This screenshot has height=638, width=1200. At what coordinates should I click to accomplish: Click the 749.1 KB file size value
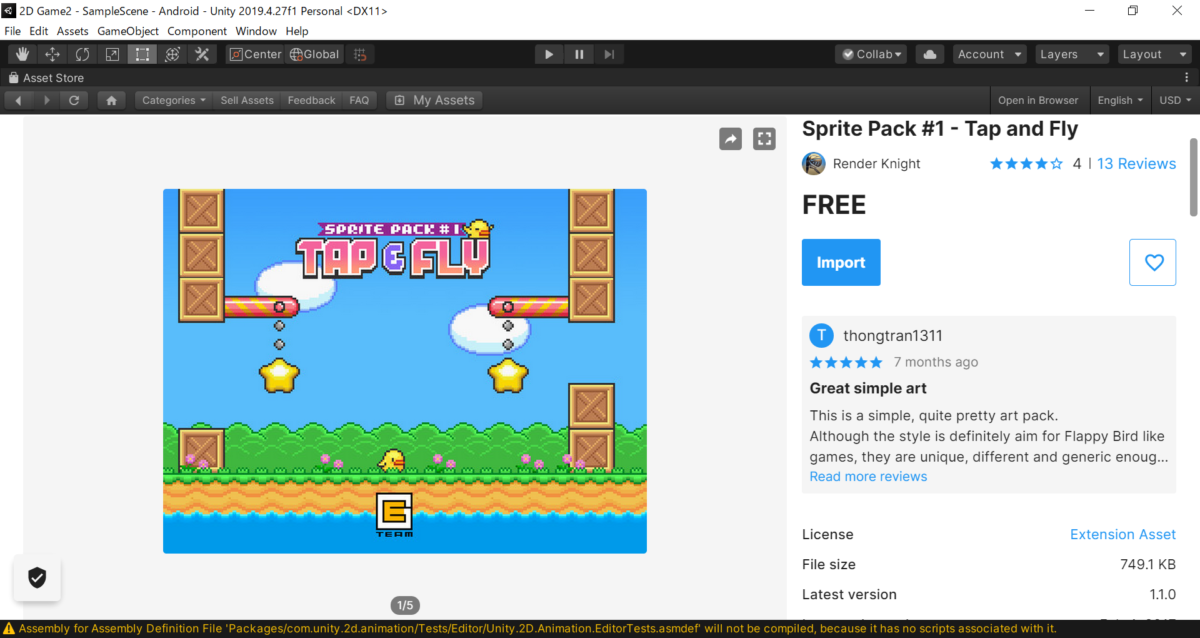coord(1148,564)
